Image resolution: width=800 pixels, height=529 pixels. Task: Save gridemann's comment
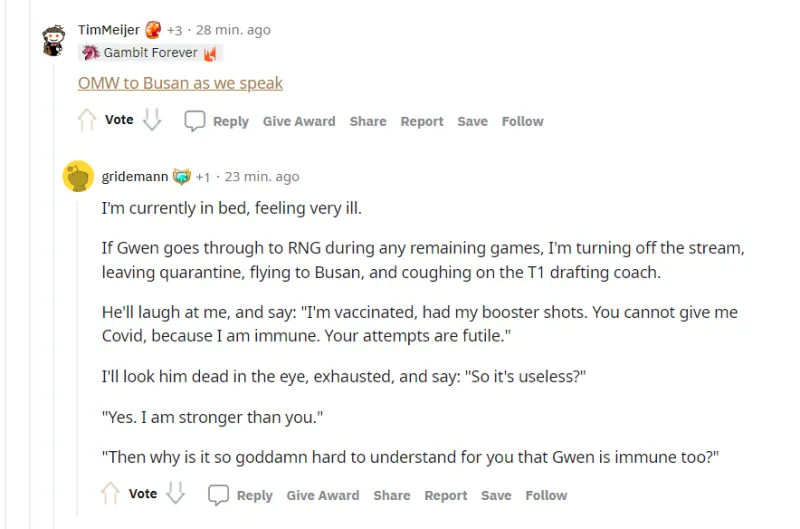[x=496, y=495]
